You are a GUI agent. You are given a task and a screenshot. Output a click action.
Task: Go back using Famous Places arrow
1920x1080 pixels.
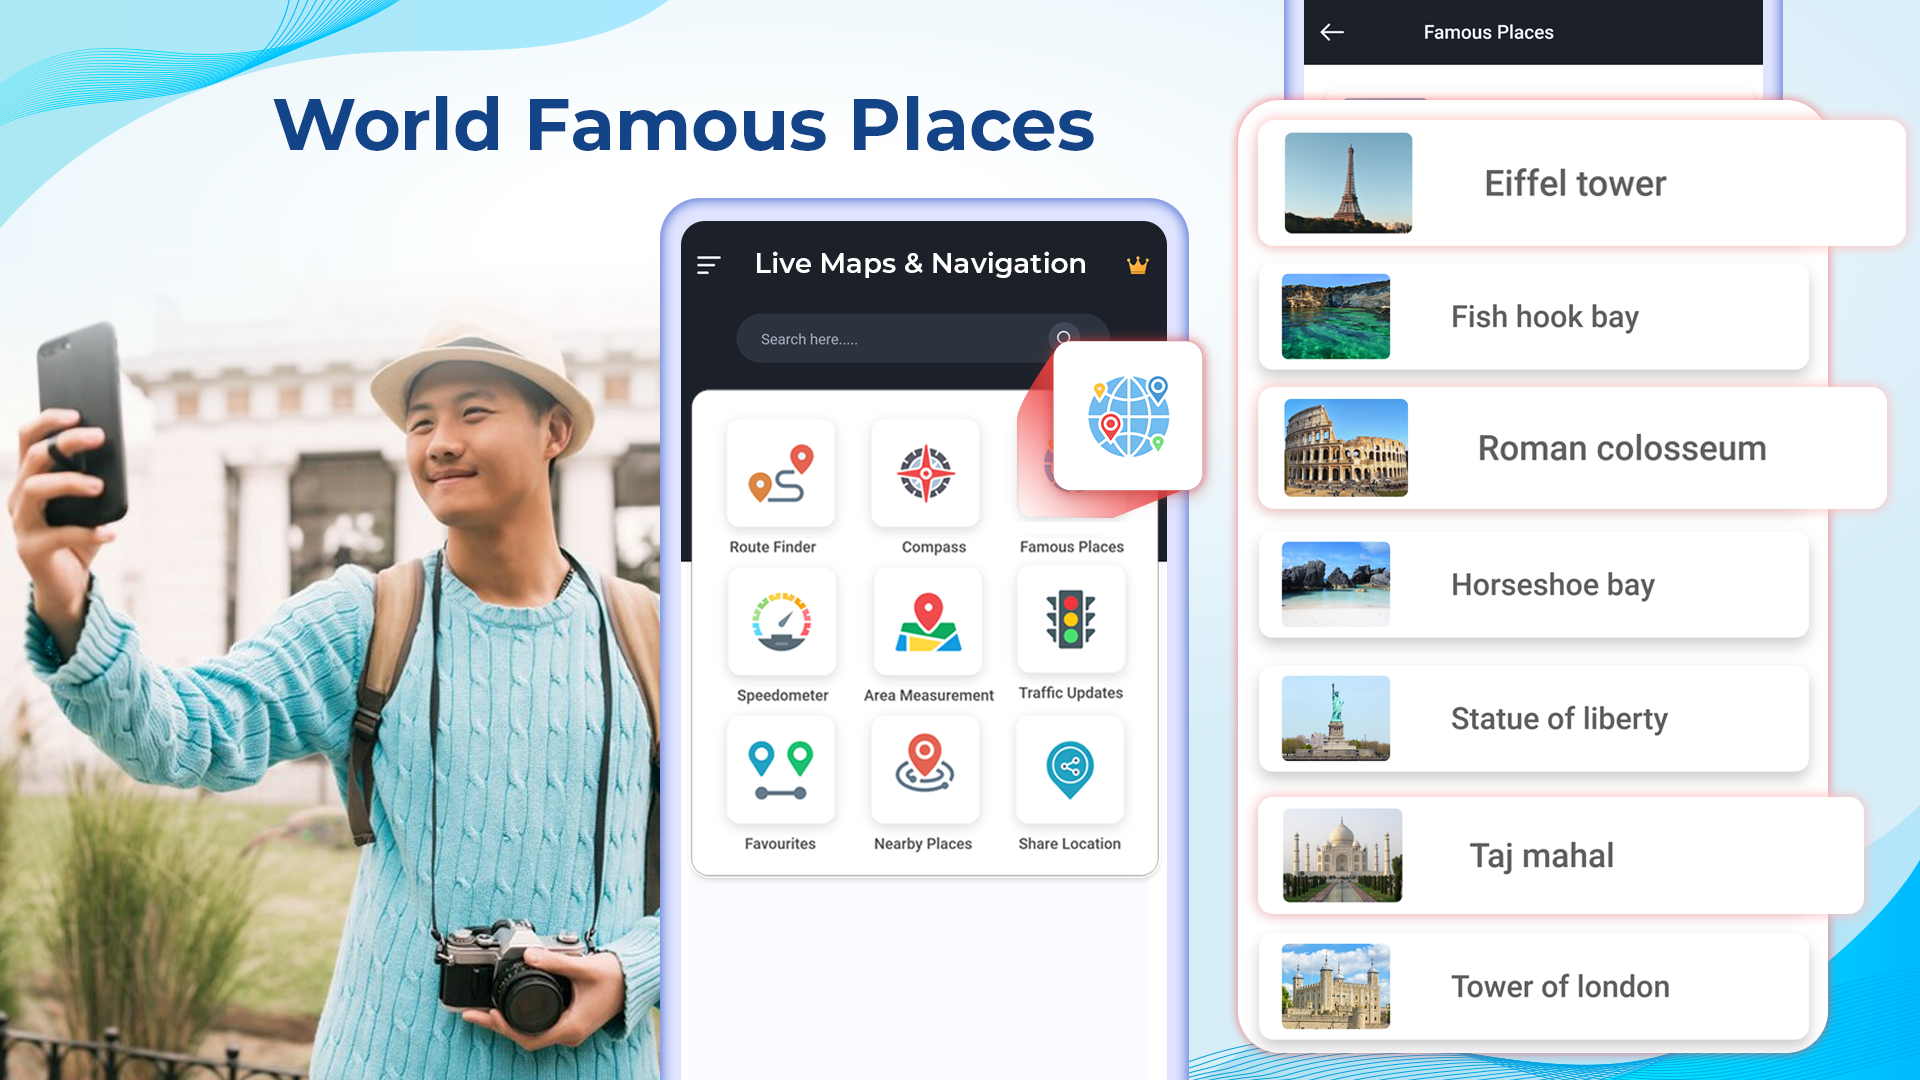[1332, 32]
